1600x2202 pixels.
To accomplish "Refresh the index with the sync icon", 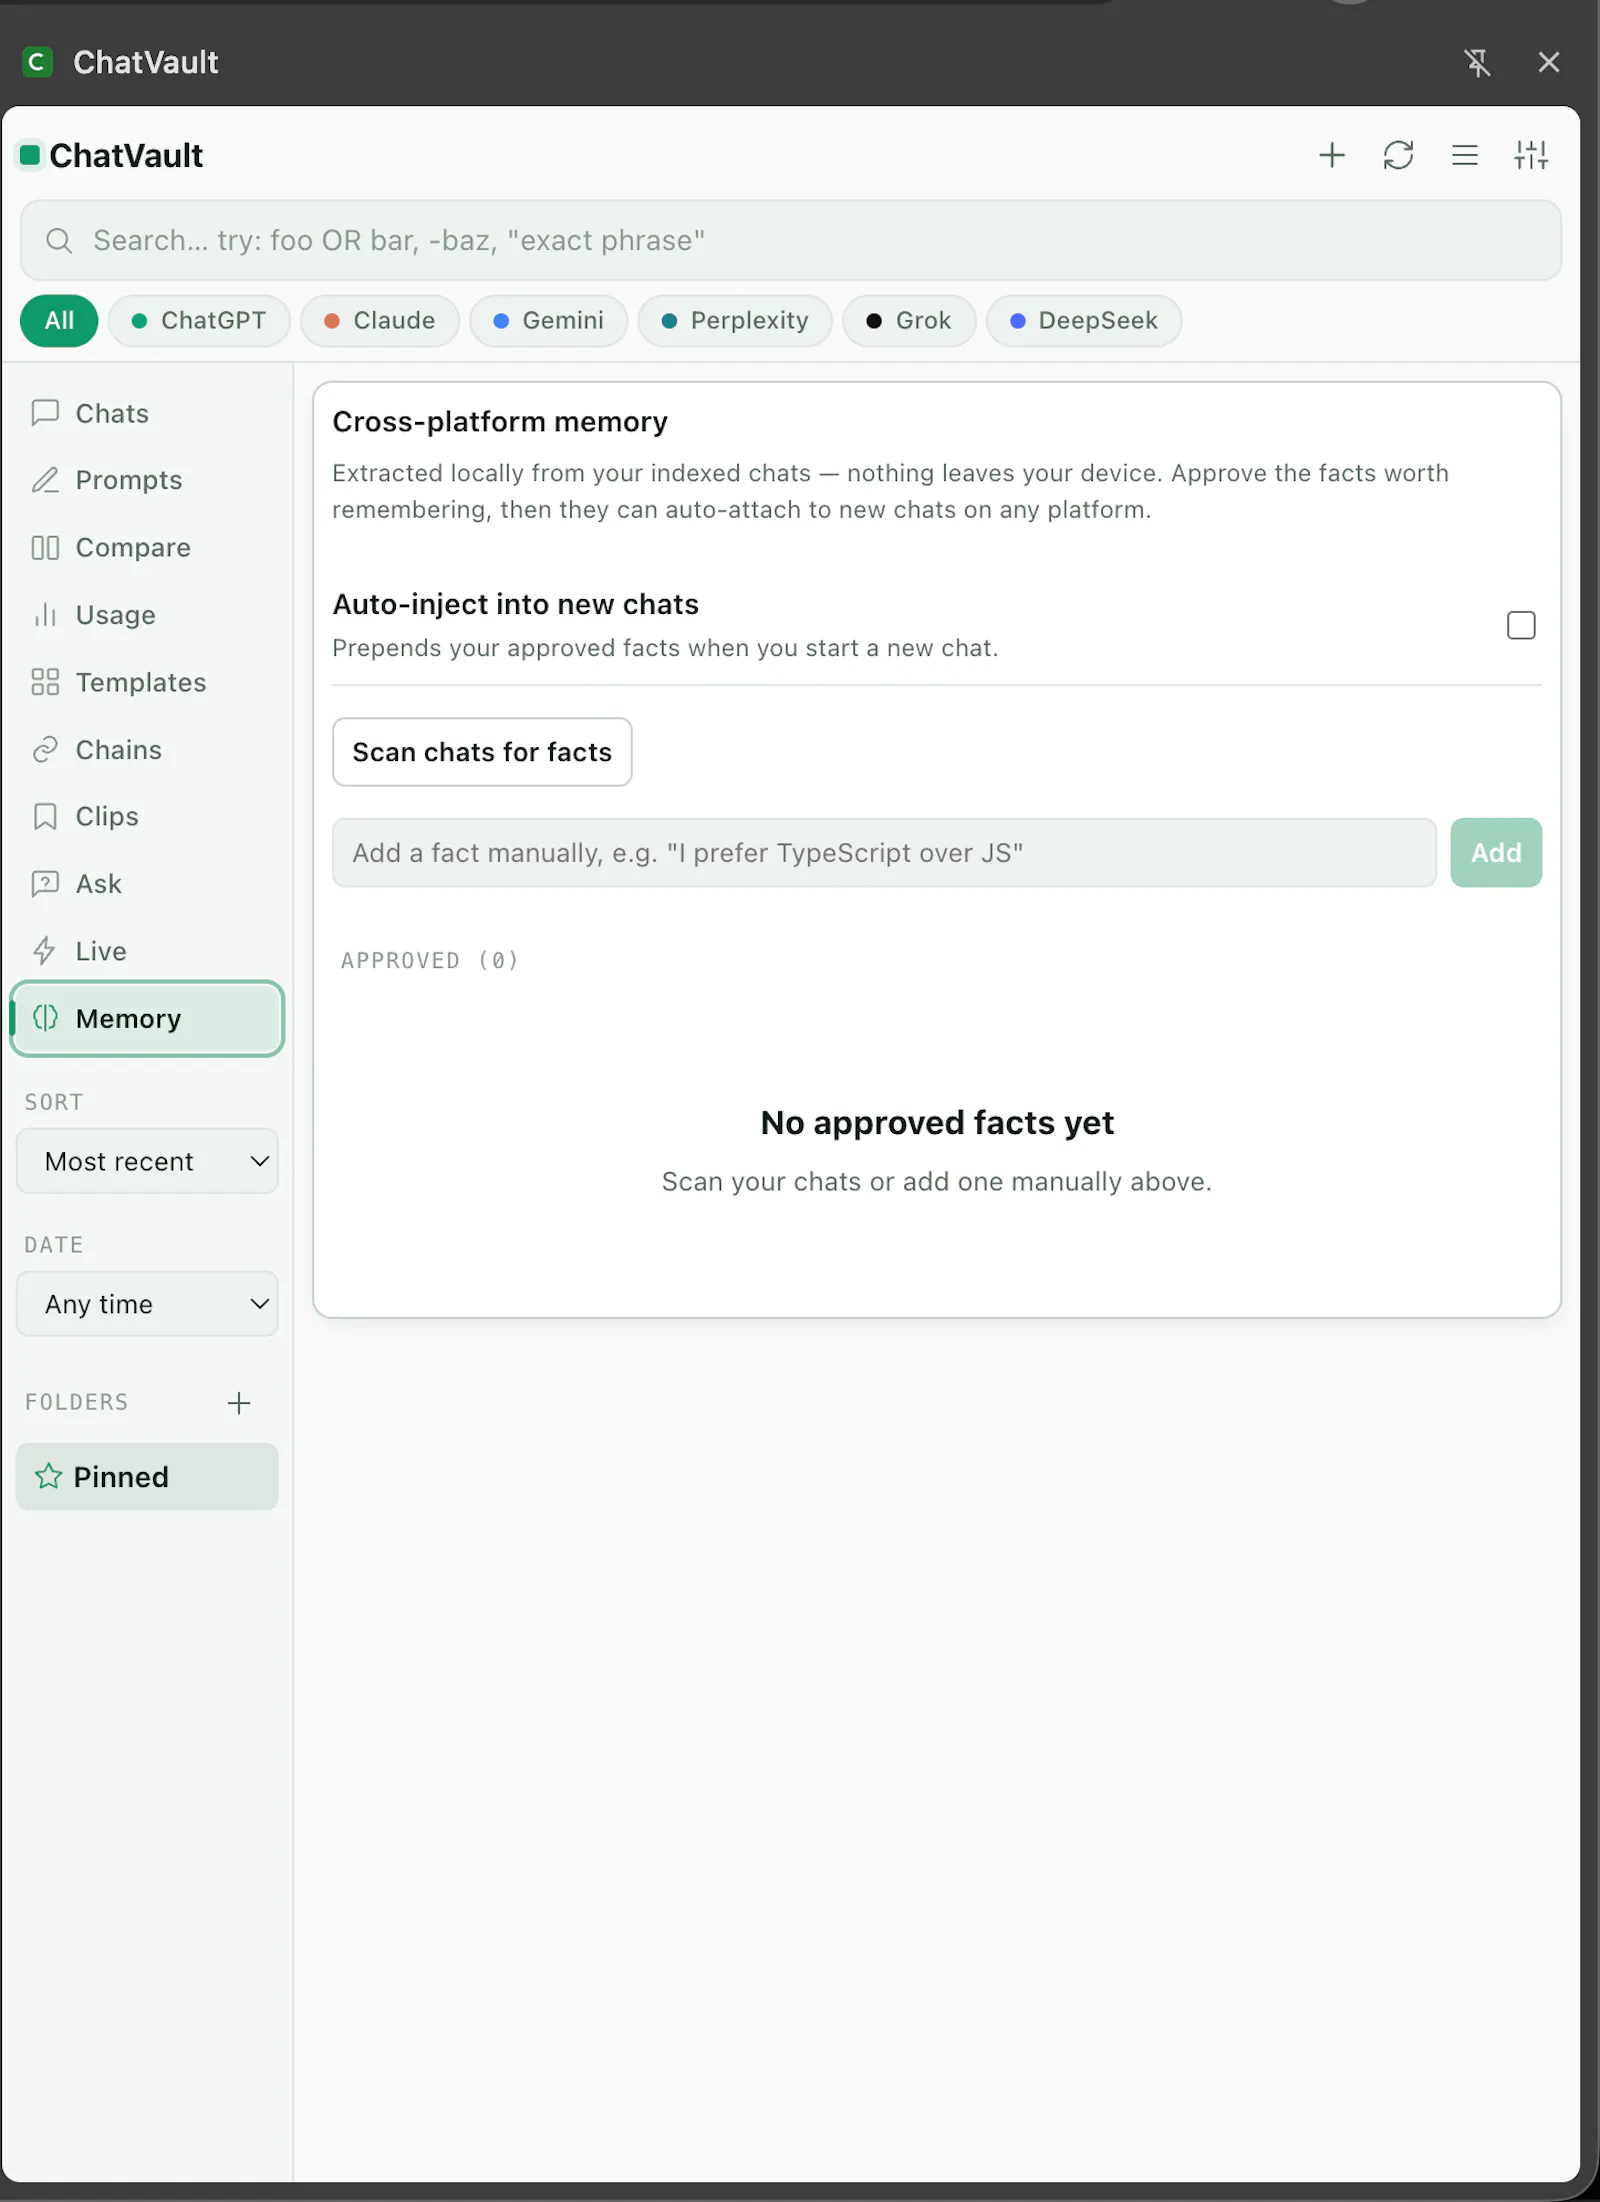I will tap(1398, 155).
